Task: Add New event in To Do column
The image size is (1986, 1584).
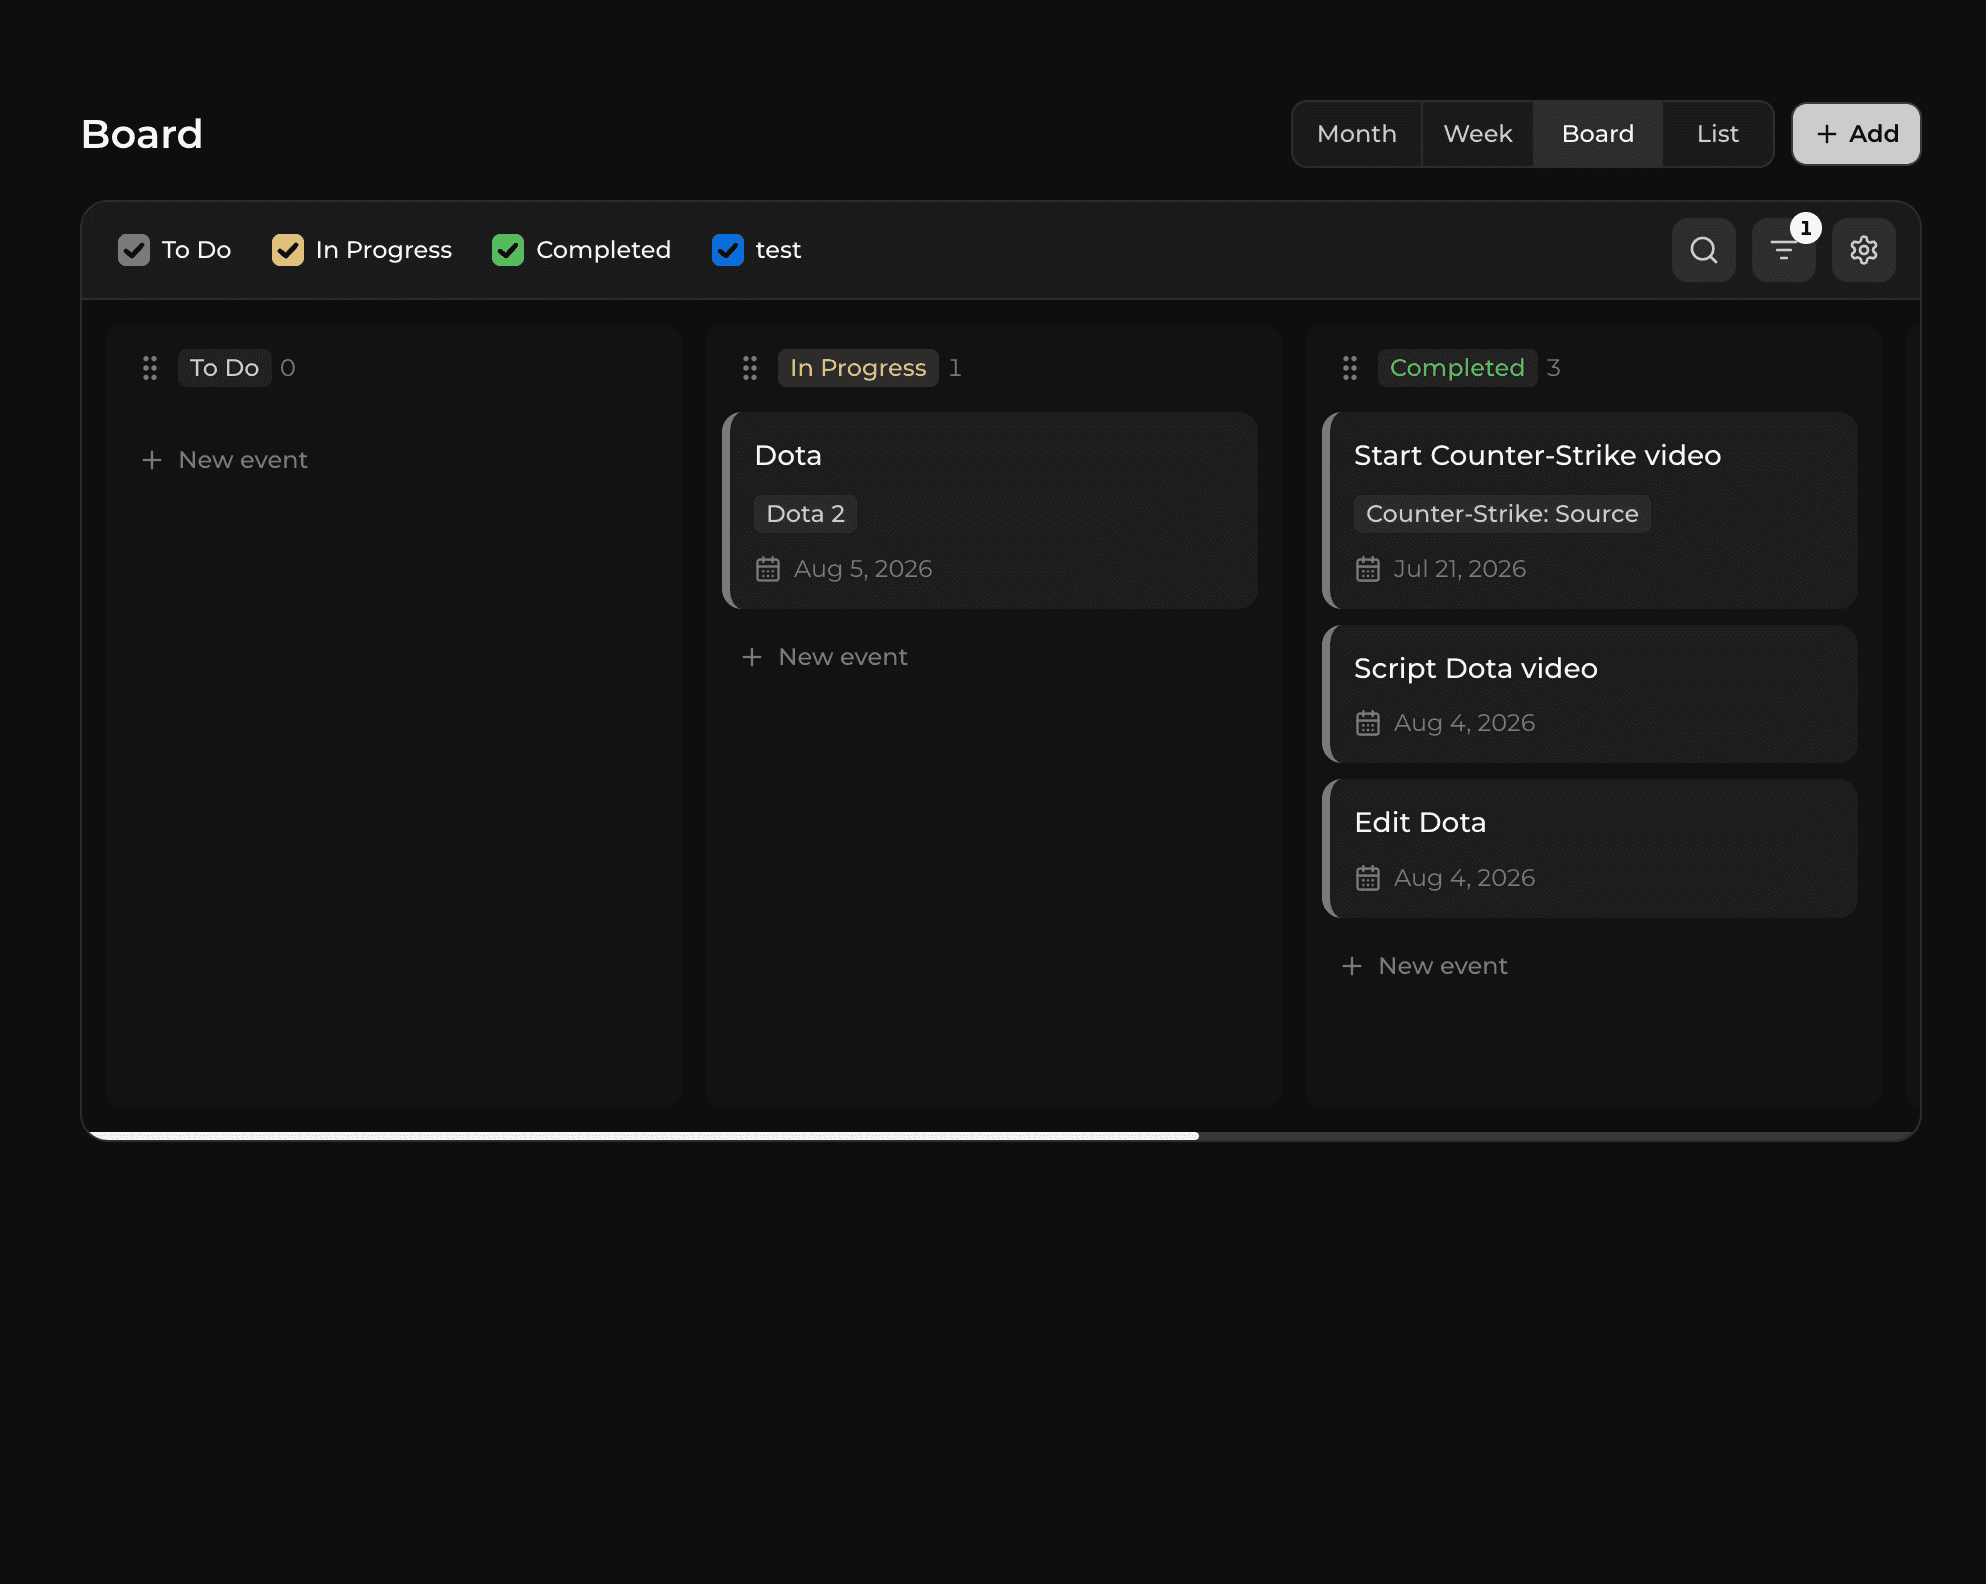Action: pyautogui.click(x=225, y=460)
